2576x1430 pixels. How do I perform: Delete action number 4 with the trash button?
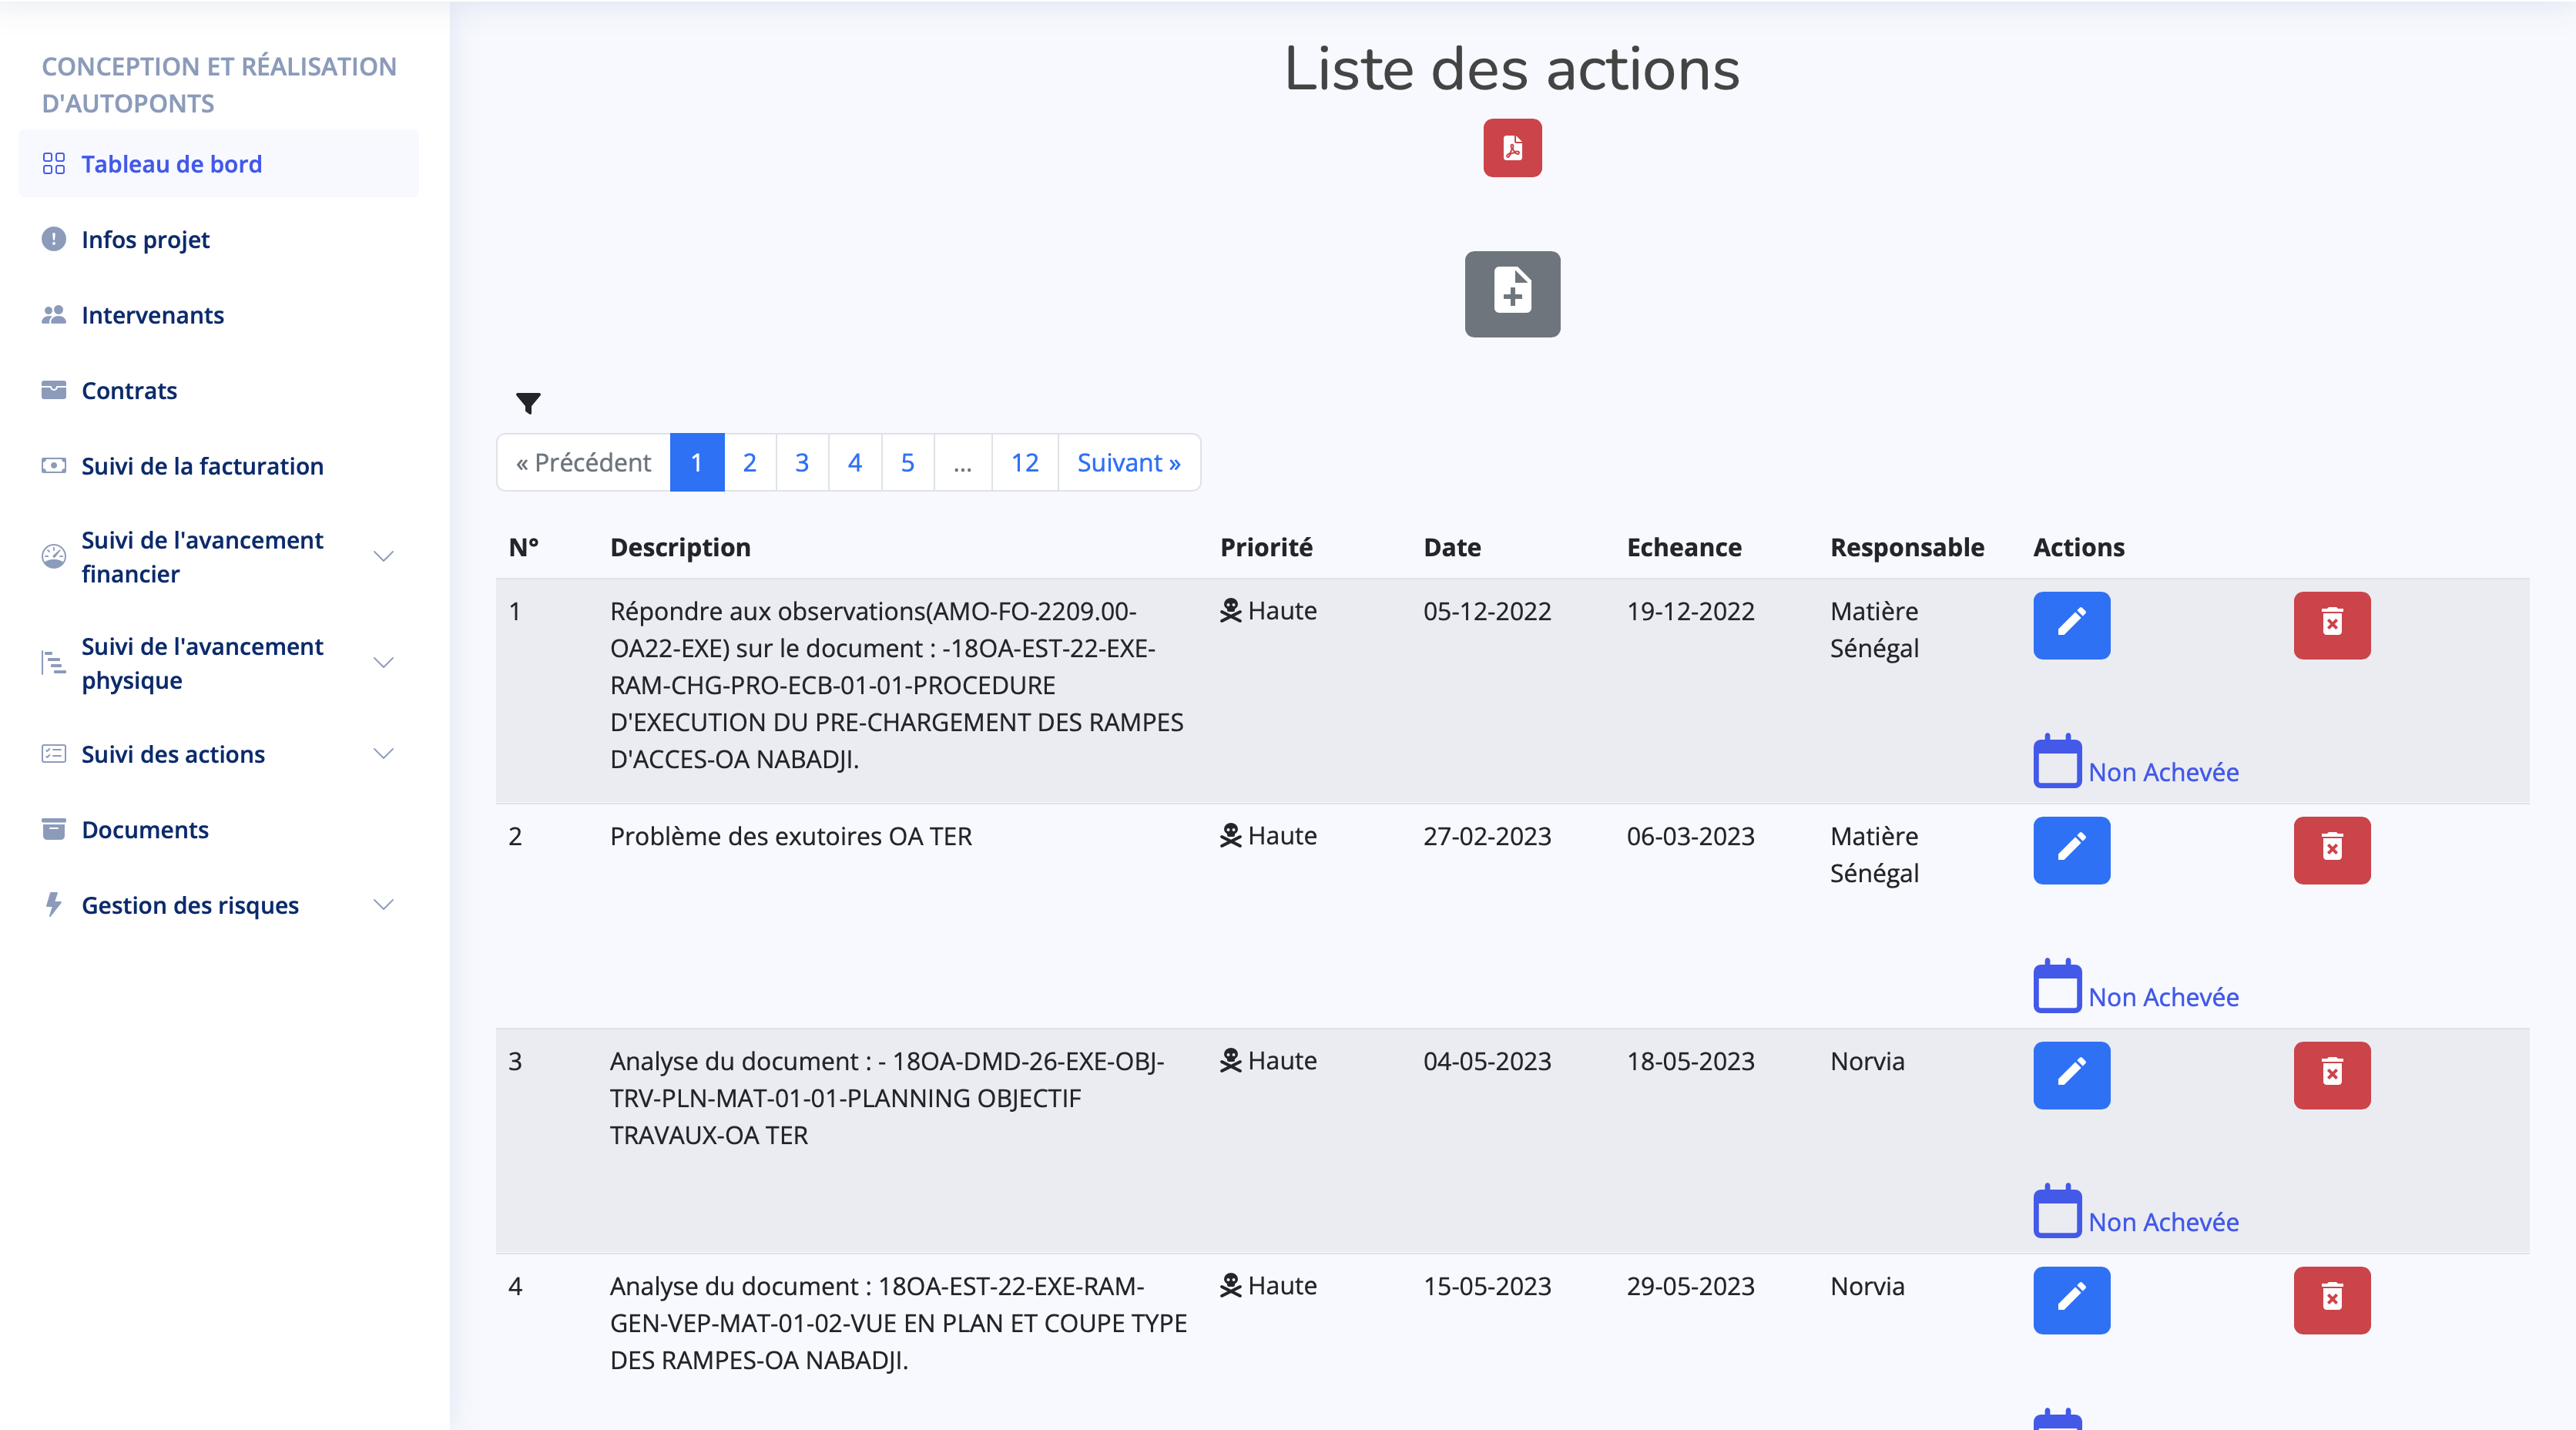[x=2332, y=1300]
